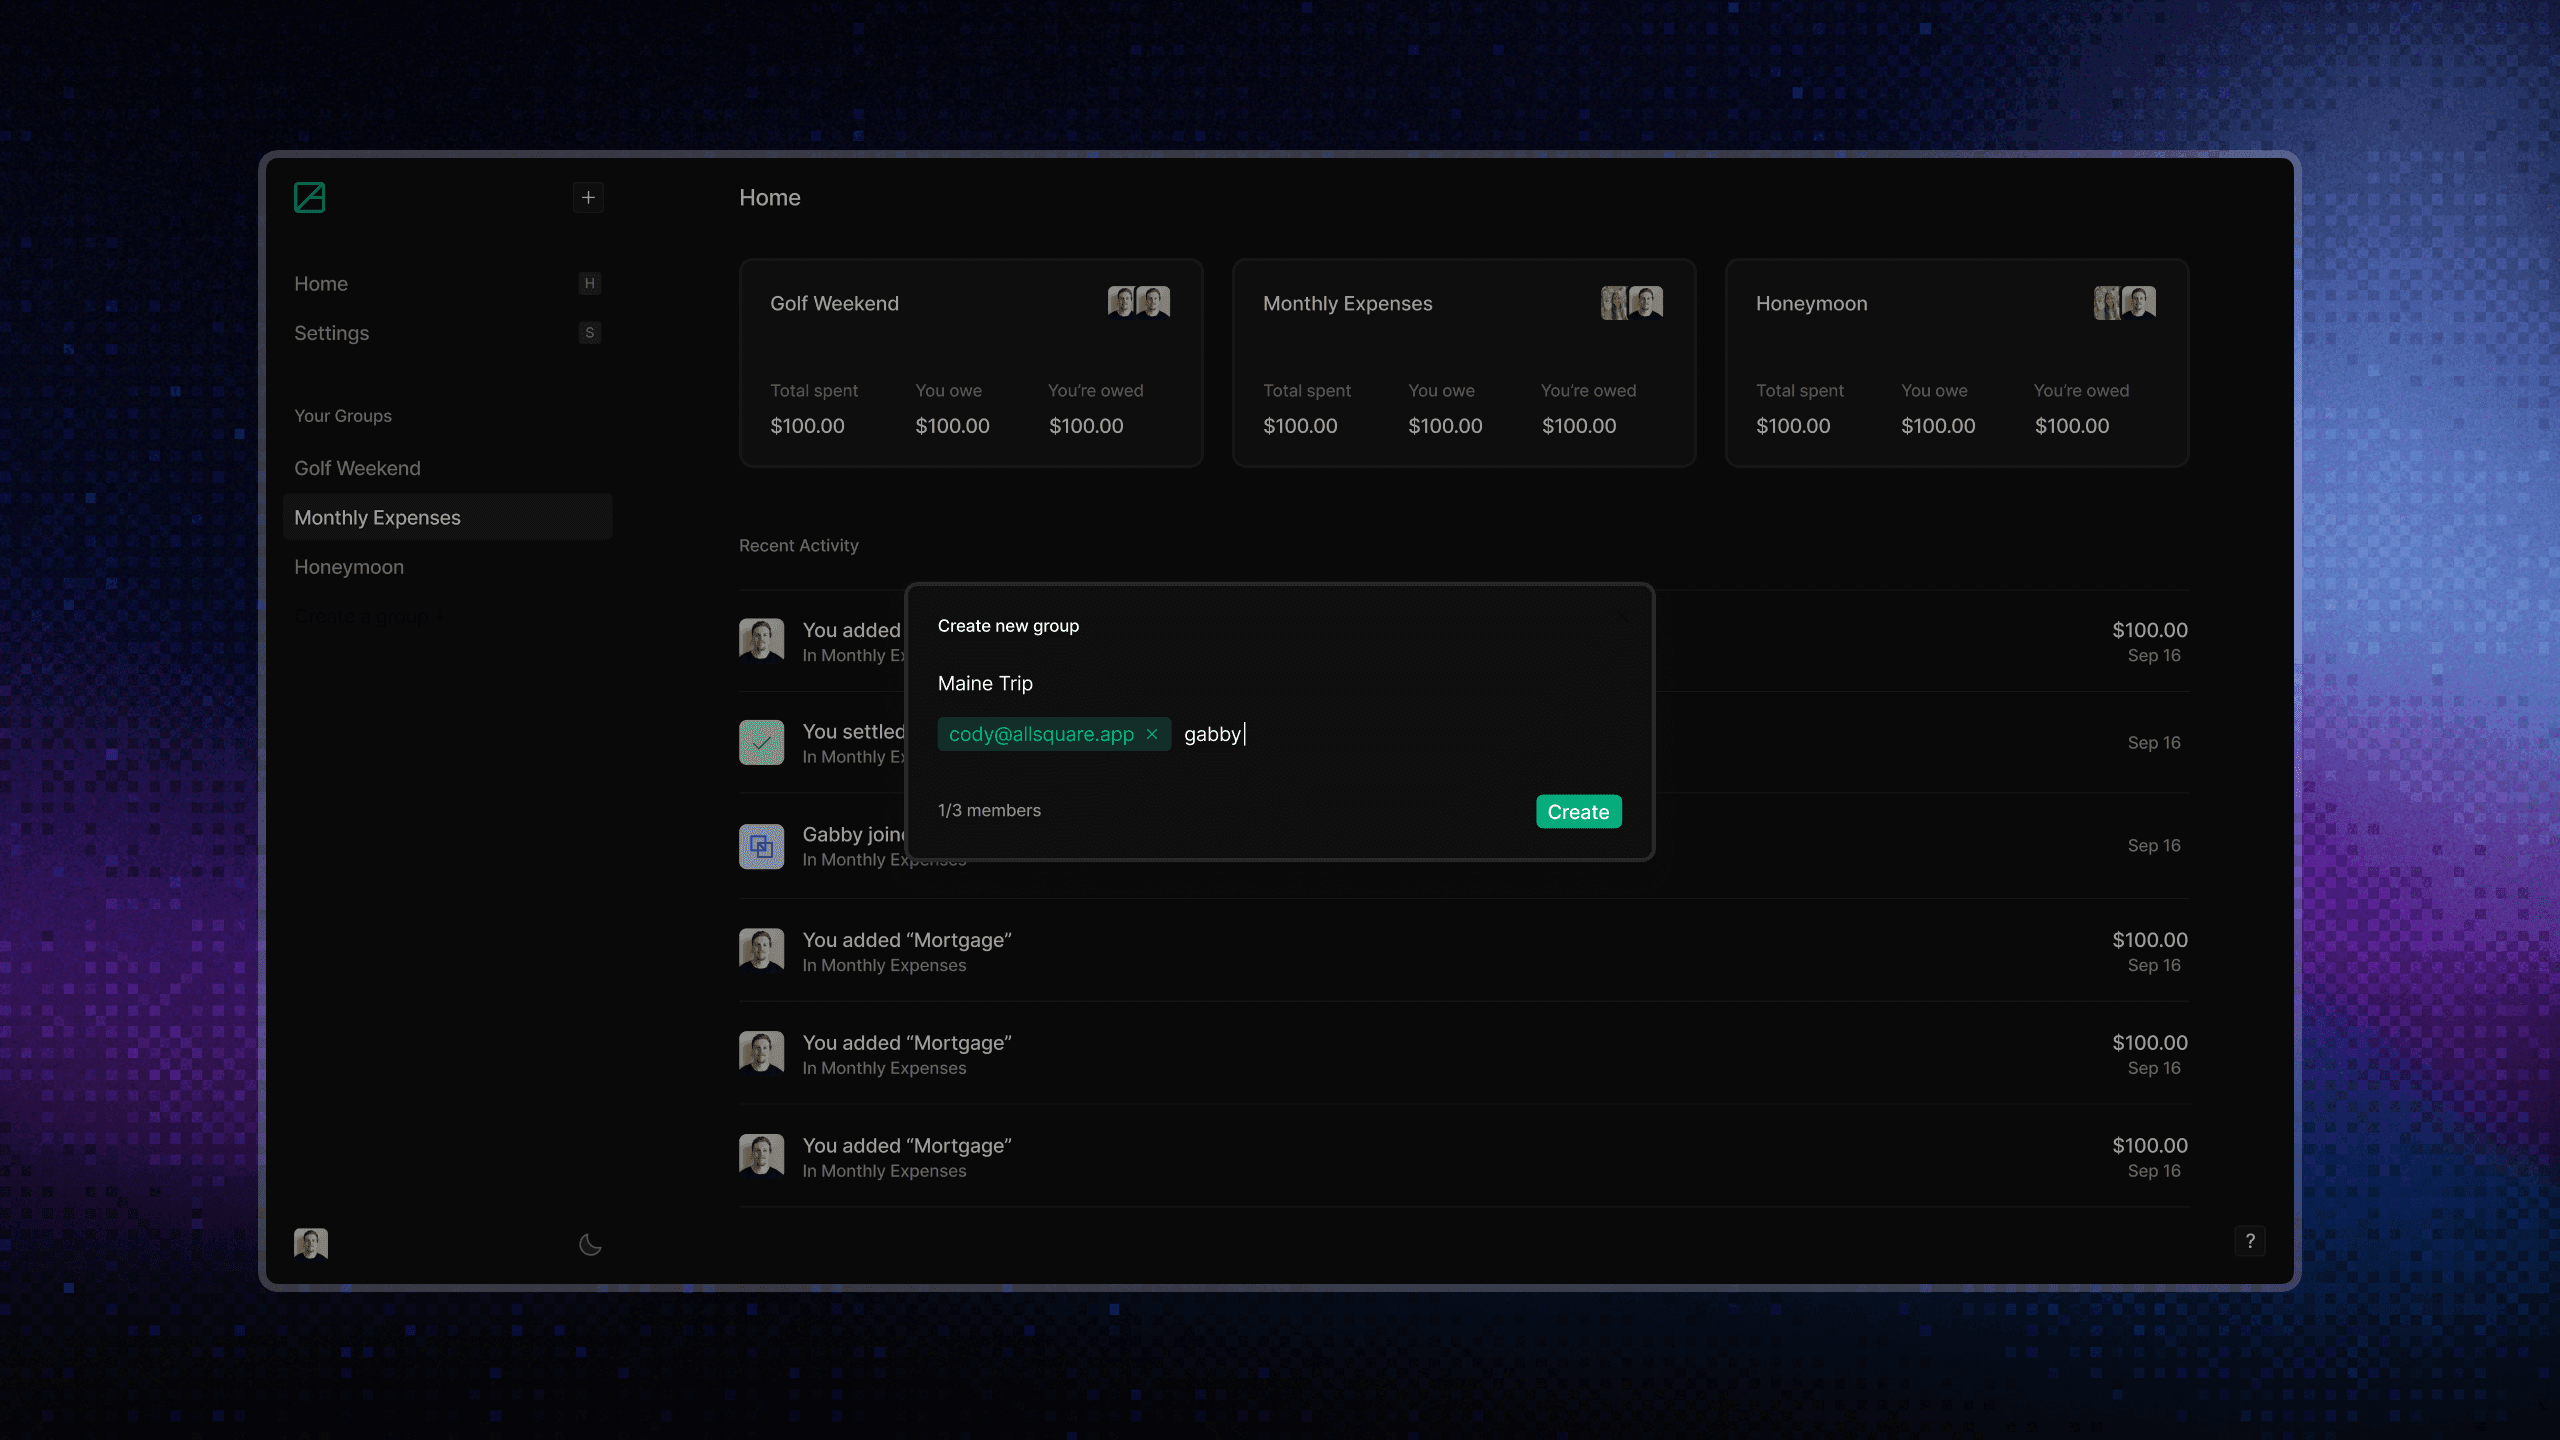Select Honeymoon group in the sidebar

(x=349, y=567)
